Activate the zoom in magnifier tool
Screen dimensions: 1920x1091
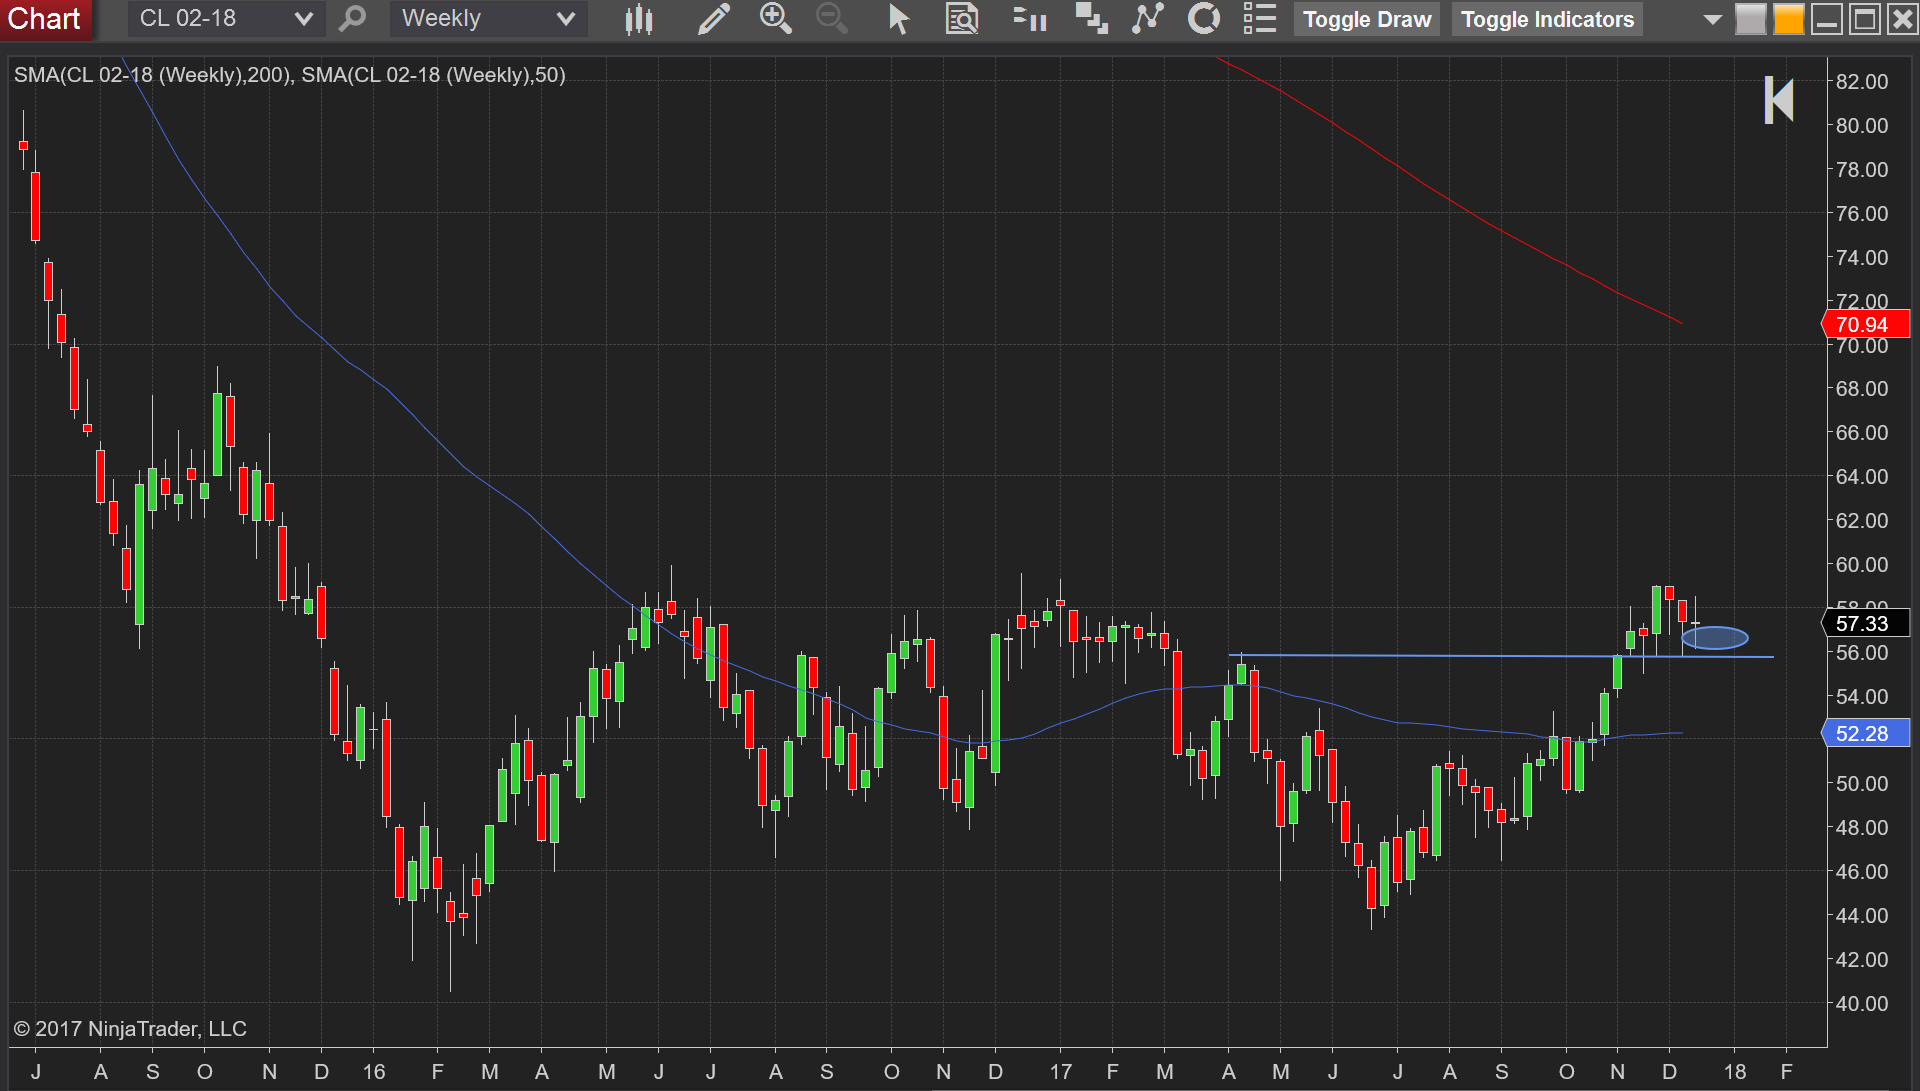tap(775, 18)
